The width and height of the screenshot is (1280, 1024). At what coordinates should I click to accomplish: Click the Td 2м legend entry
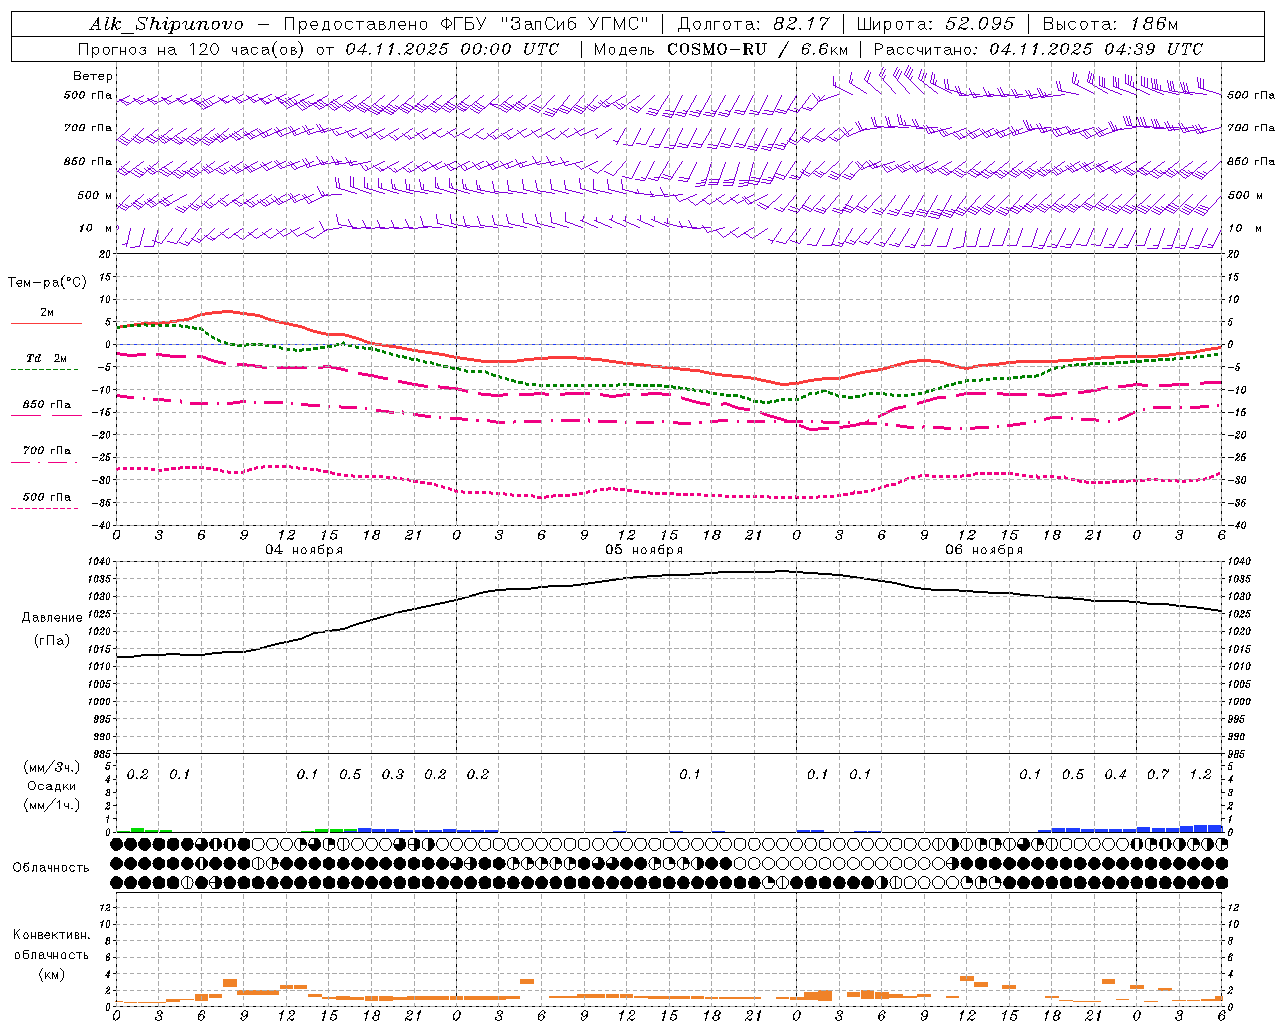(47, 358)
